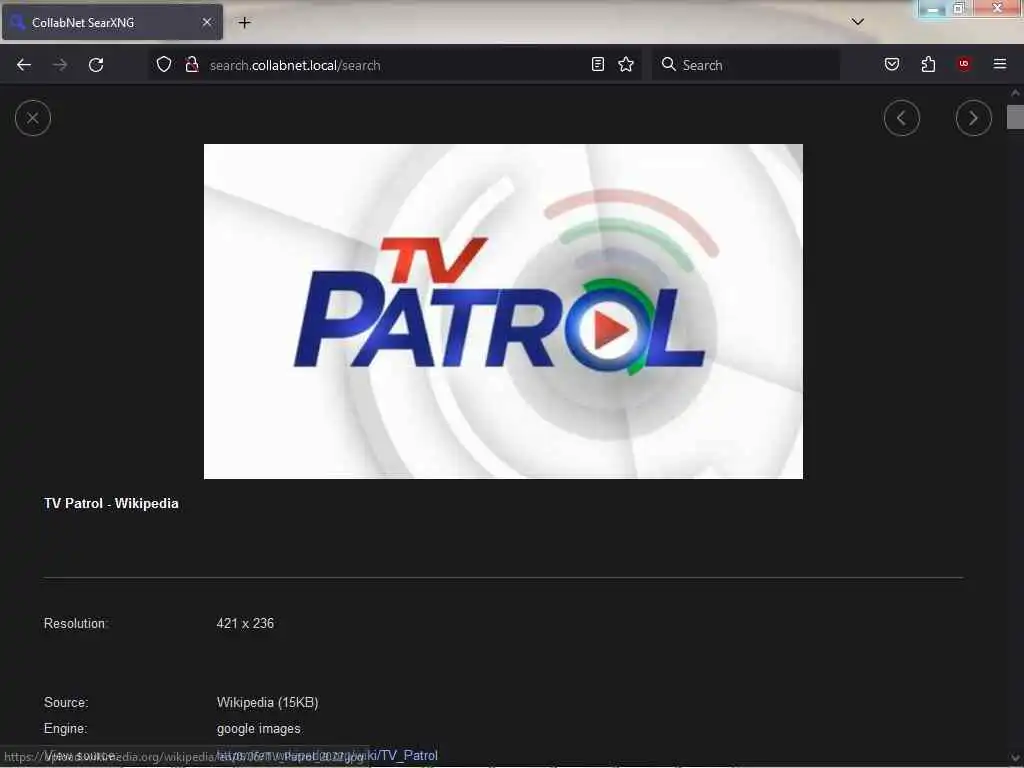Open a new browser tab
Screen dimensions: 1024x768
(x=244, y=23)
